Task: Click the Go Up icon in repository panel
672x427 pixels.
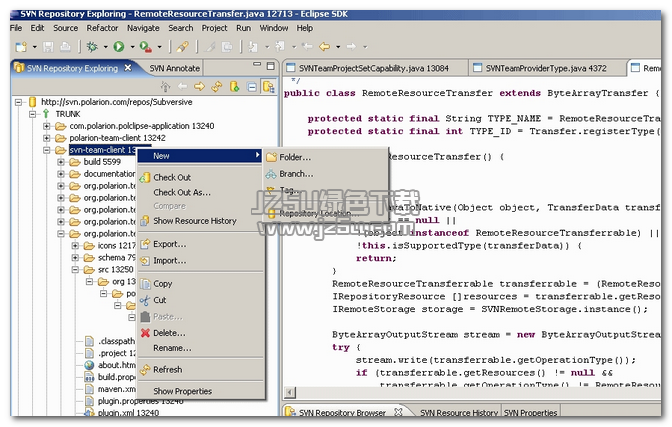Action: point(165,87)
